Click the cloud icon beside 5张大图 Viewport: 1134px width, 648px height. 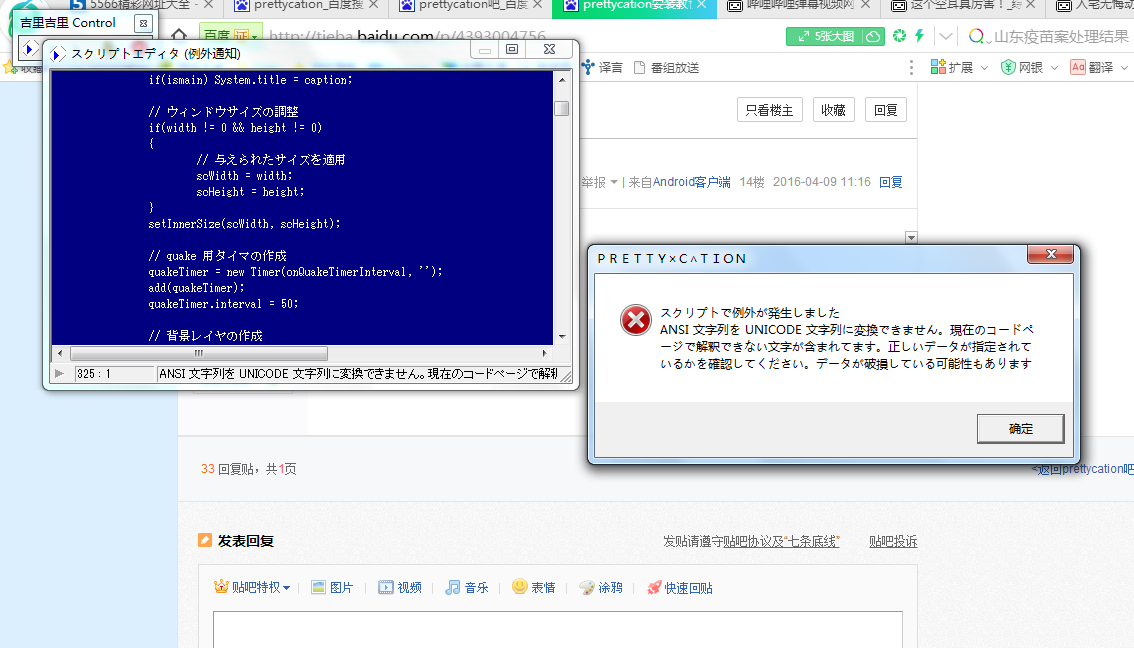click(x=873, y=36)
